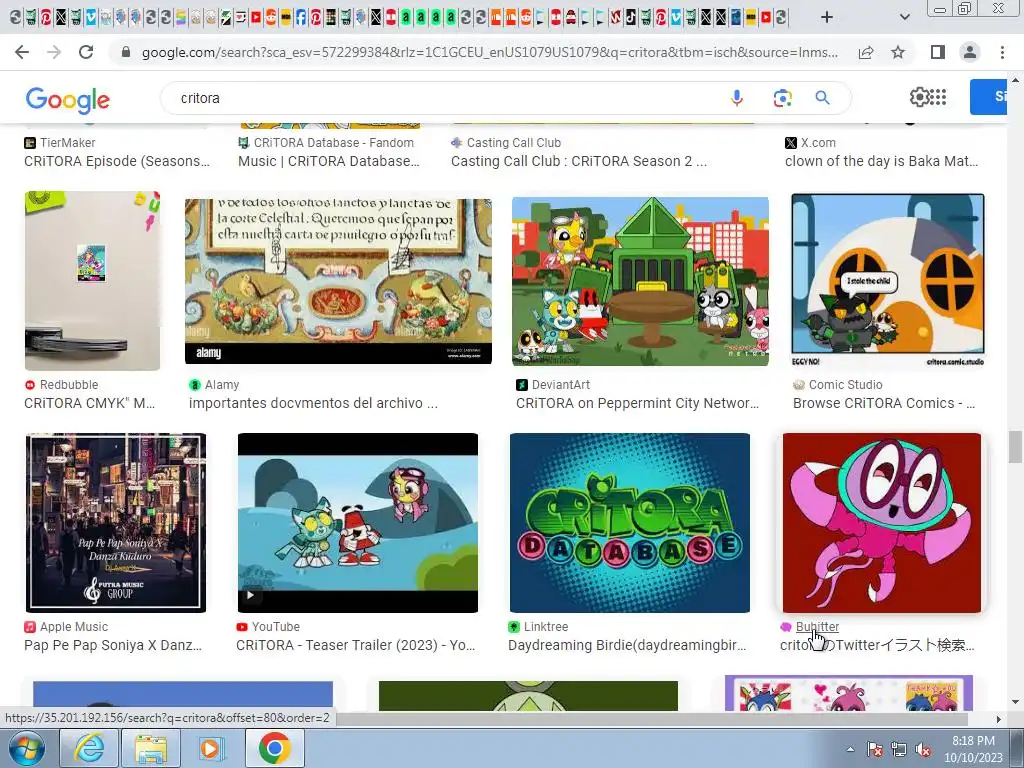
Task: Click the Redbubble source label
Action: 69,385
